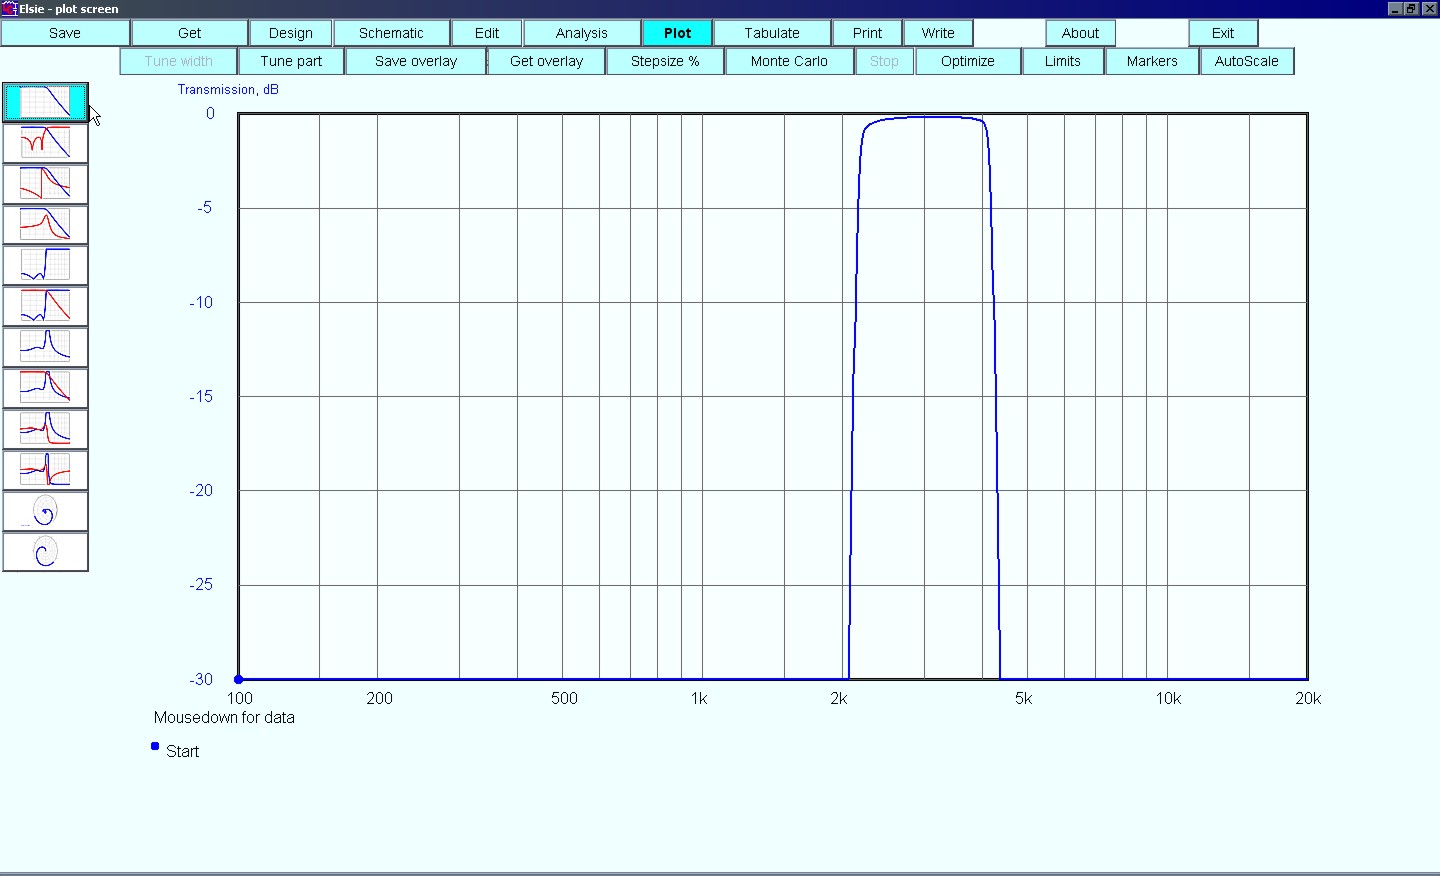Click Get overlay
This screenshot has height=876, width=1440.
pos(546,61)
